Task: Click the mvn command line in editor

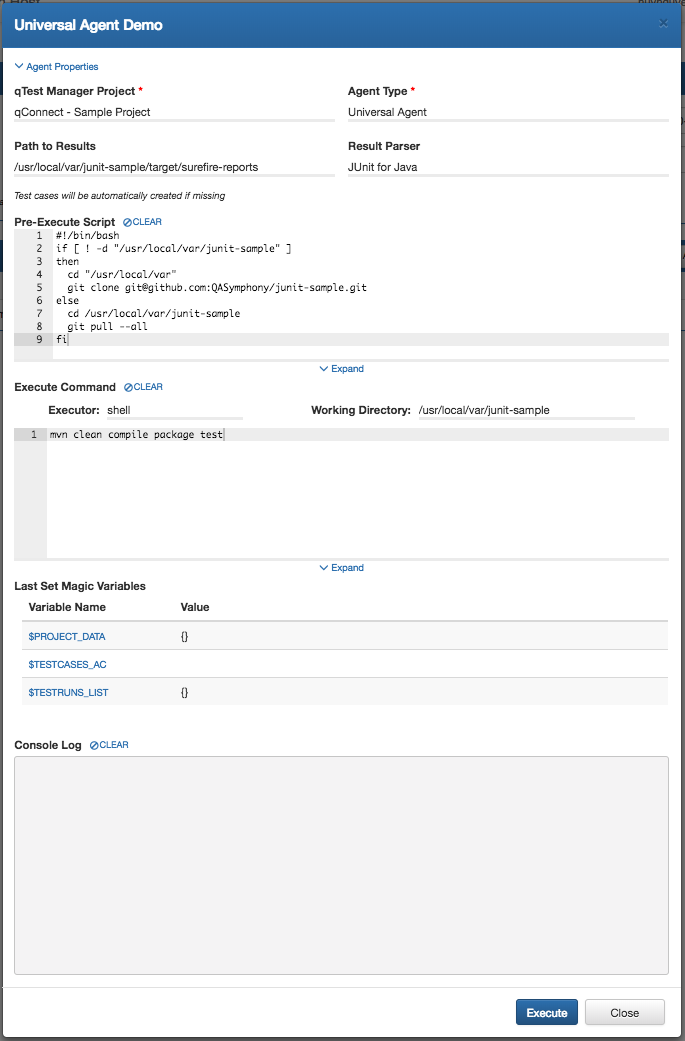Action: tap(138, 435)
